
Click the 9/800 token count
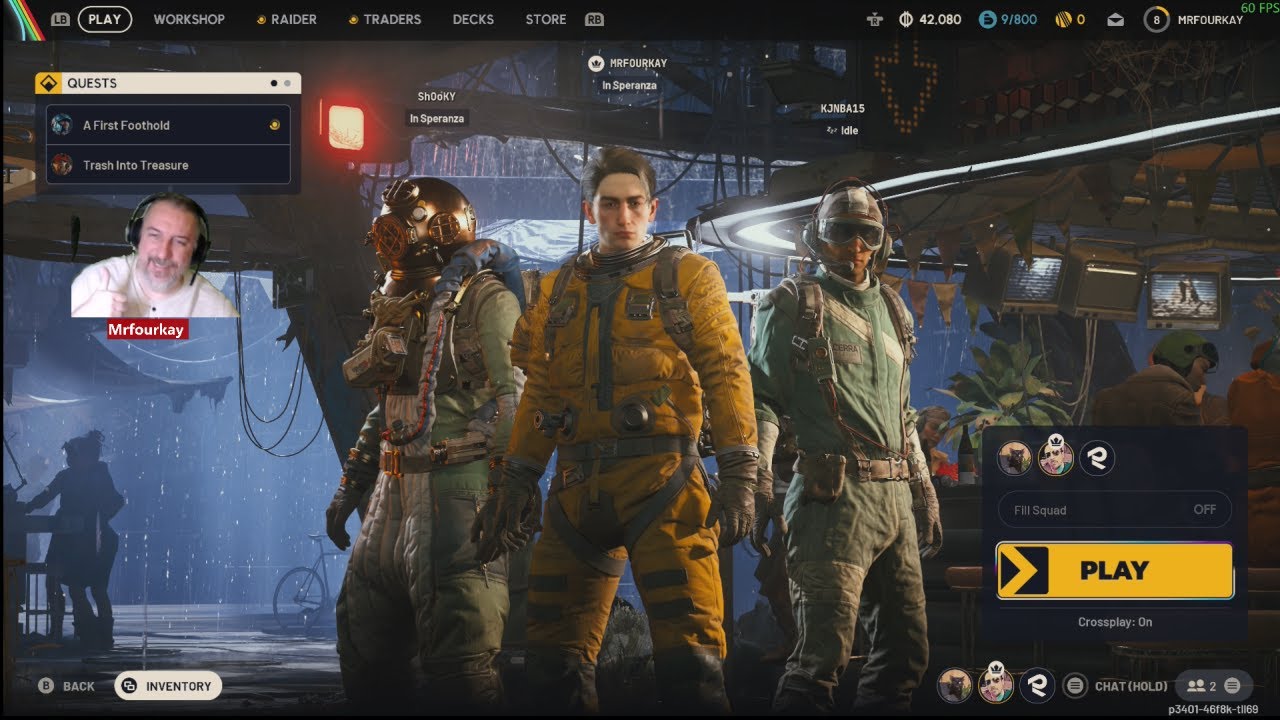(1019, 19)
